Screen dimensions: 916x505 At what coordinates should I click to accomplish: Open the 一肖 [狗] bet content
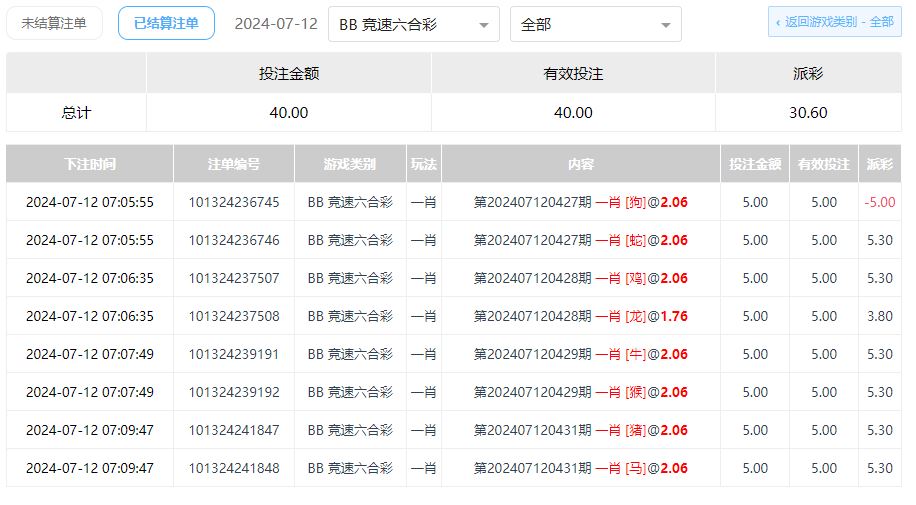coord(580,202)
